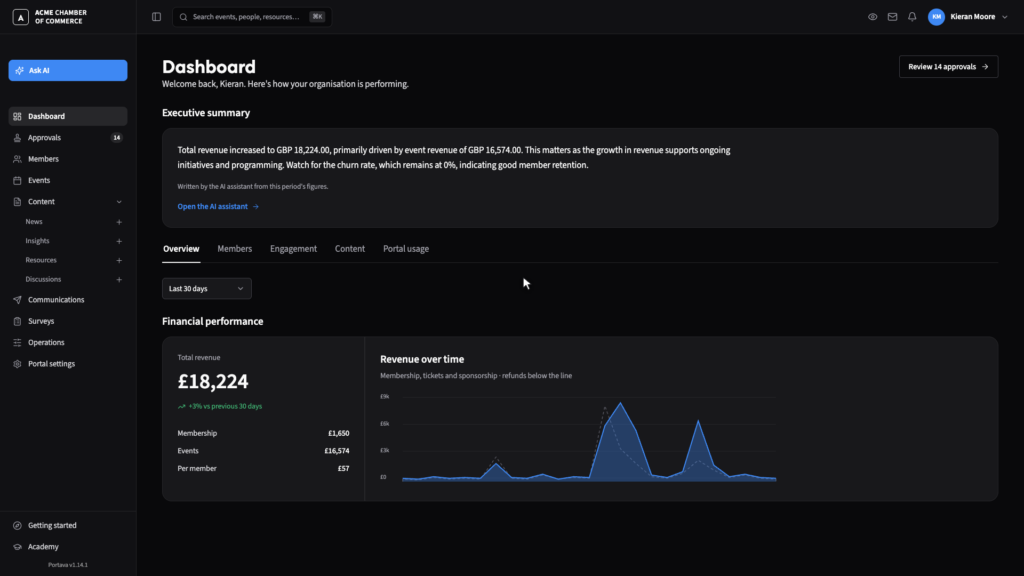Open Members in the sidebar

coord(68,159)
